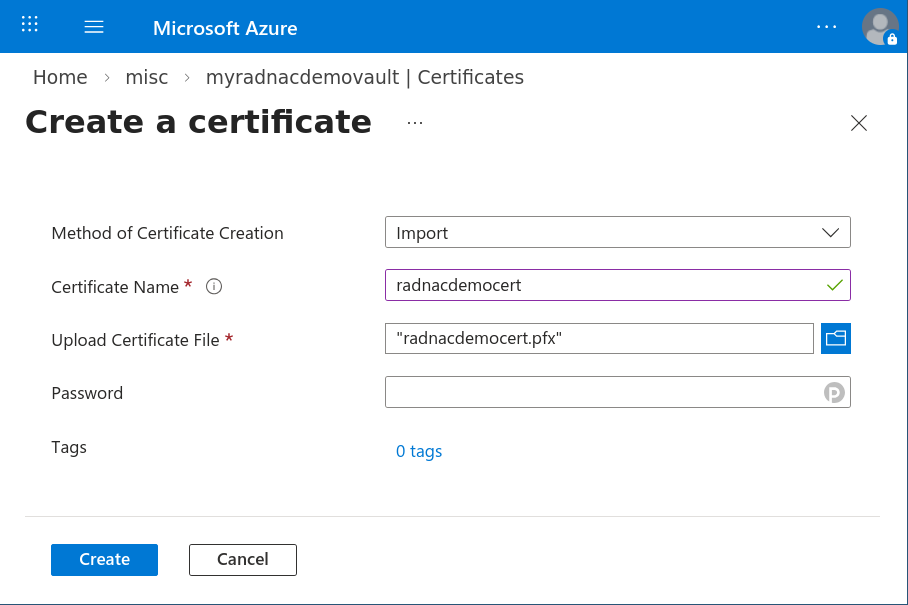Browse for certificate file with folder icon
This screenshot has width=908, height=605.
pos(836,338)
